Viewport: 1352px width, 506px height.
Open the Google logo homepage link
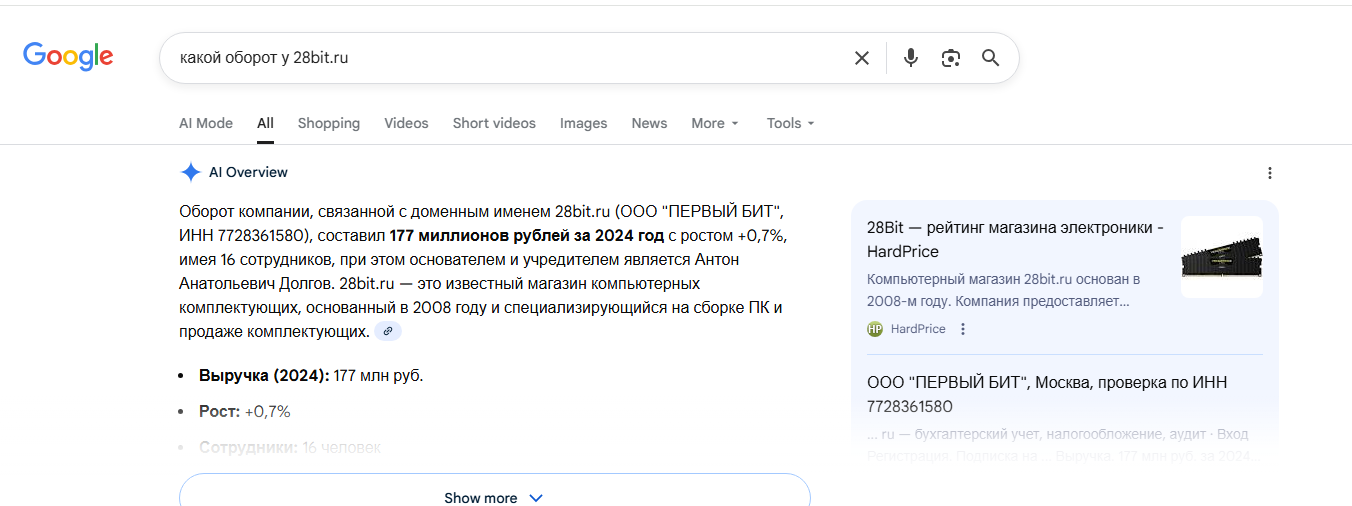click(68, 57)
